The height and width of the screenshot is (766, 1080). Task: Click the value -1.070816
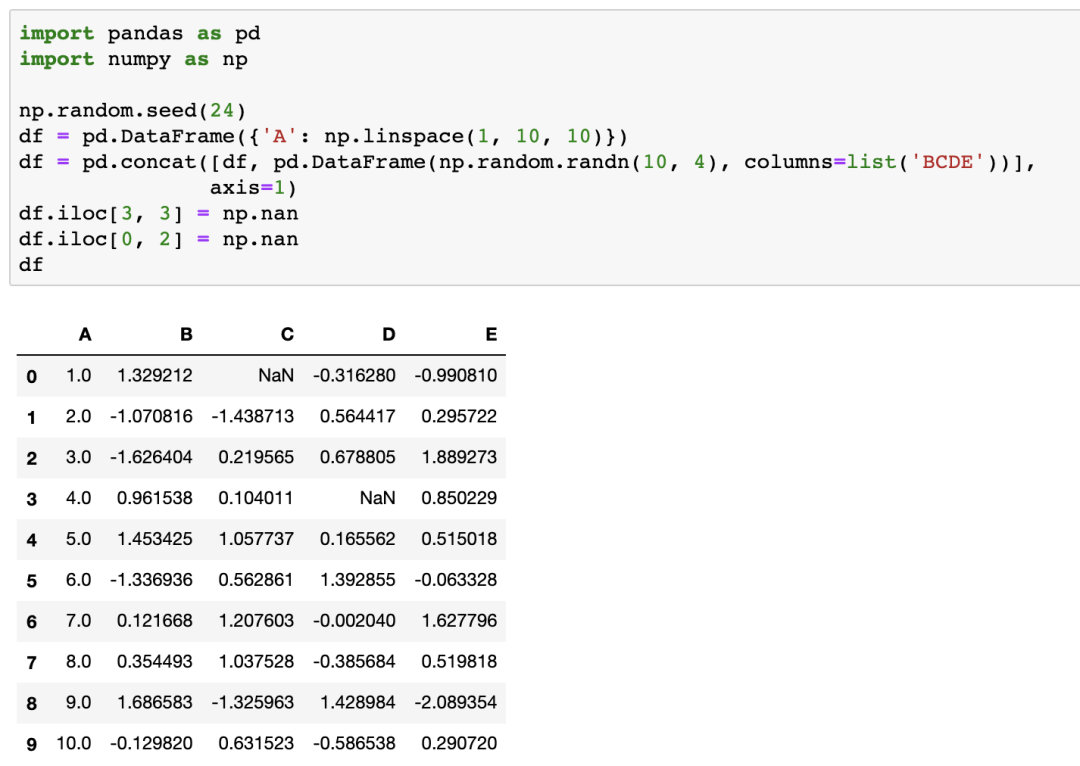151,416
